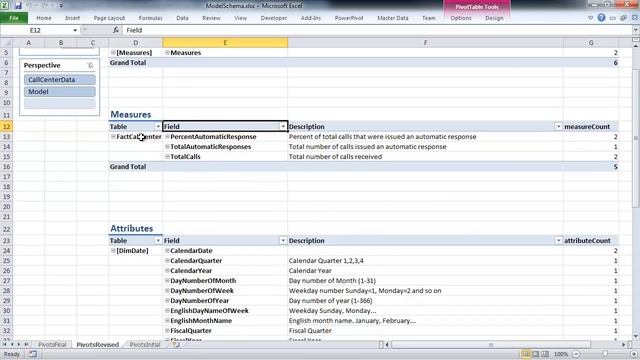Open the Excel Help question mark icon
Screen dimensions: 640x360
[x=601, y=18]
